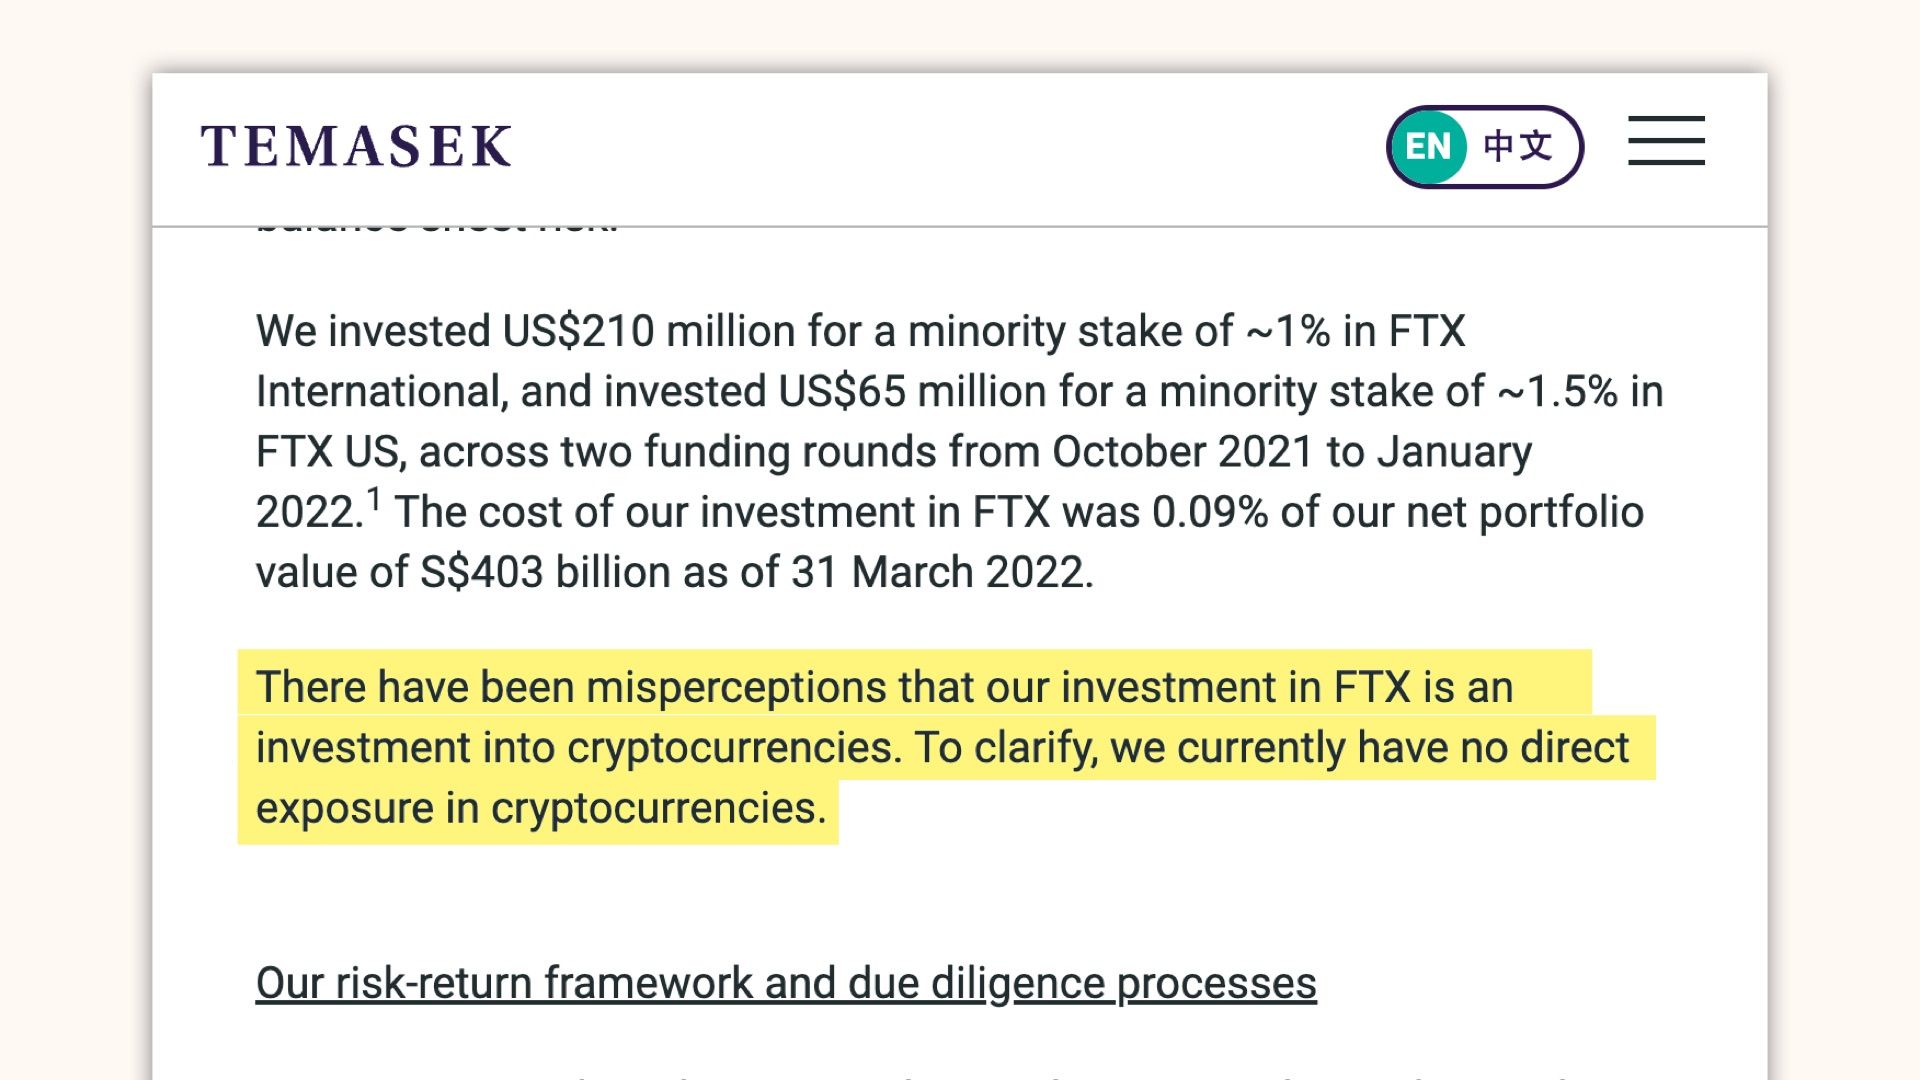Click the '~1.5%' stake figure
The width and height of the screenshot is (1920, 1080).
point(1557,391)
